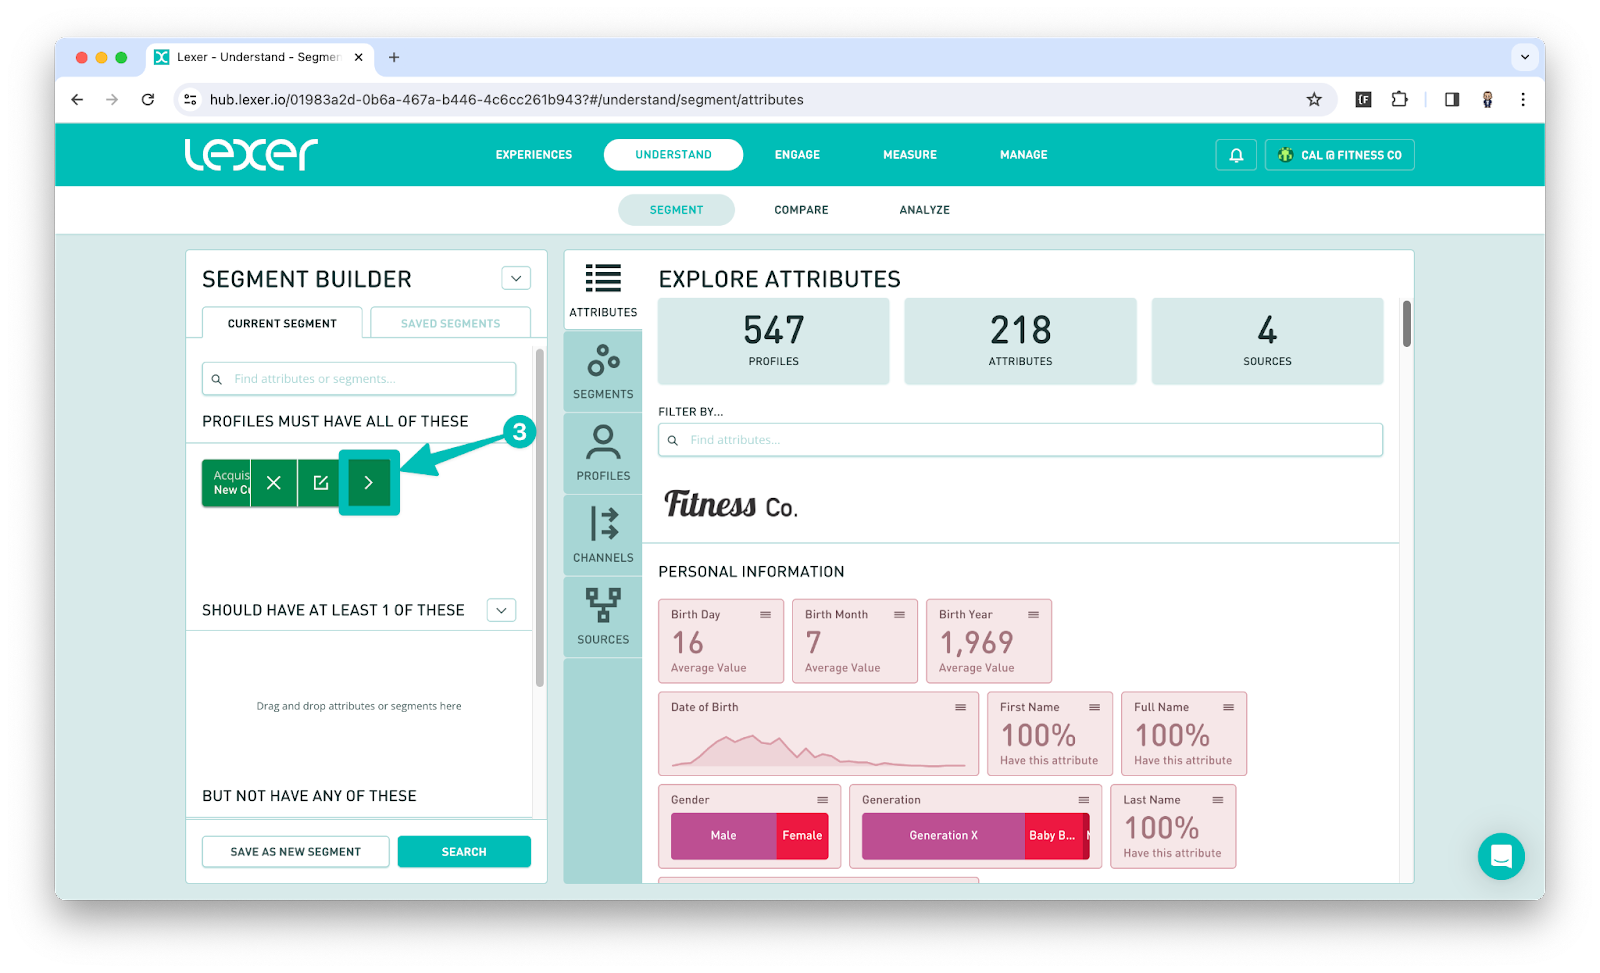Image resolution: width=1600 pixels, height=973 pixels.
Task: Collapse the Segment Builder panel dropdown
Action: [516, 278]
